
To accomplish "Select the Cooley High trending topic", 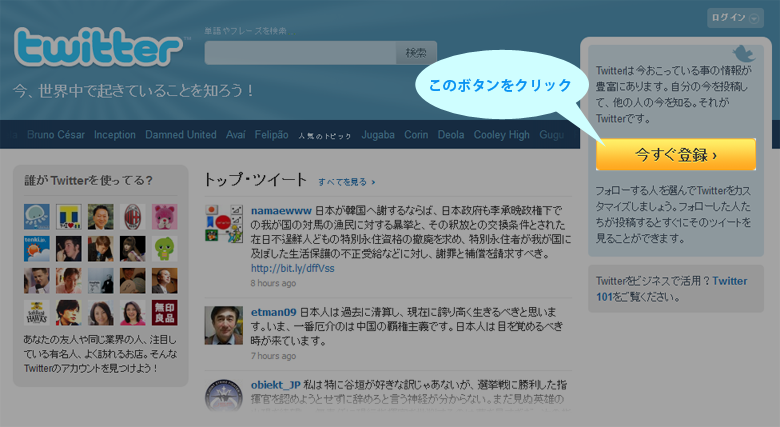I will pos(501,135).
